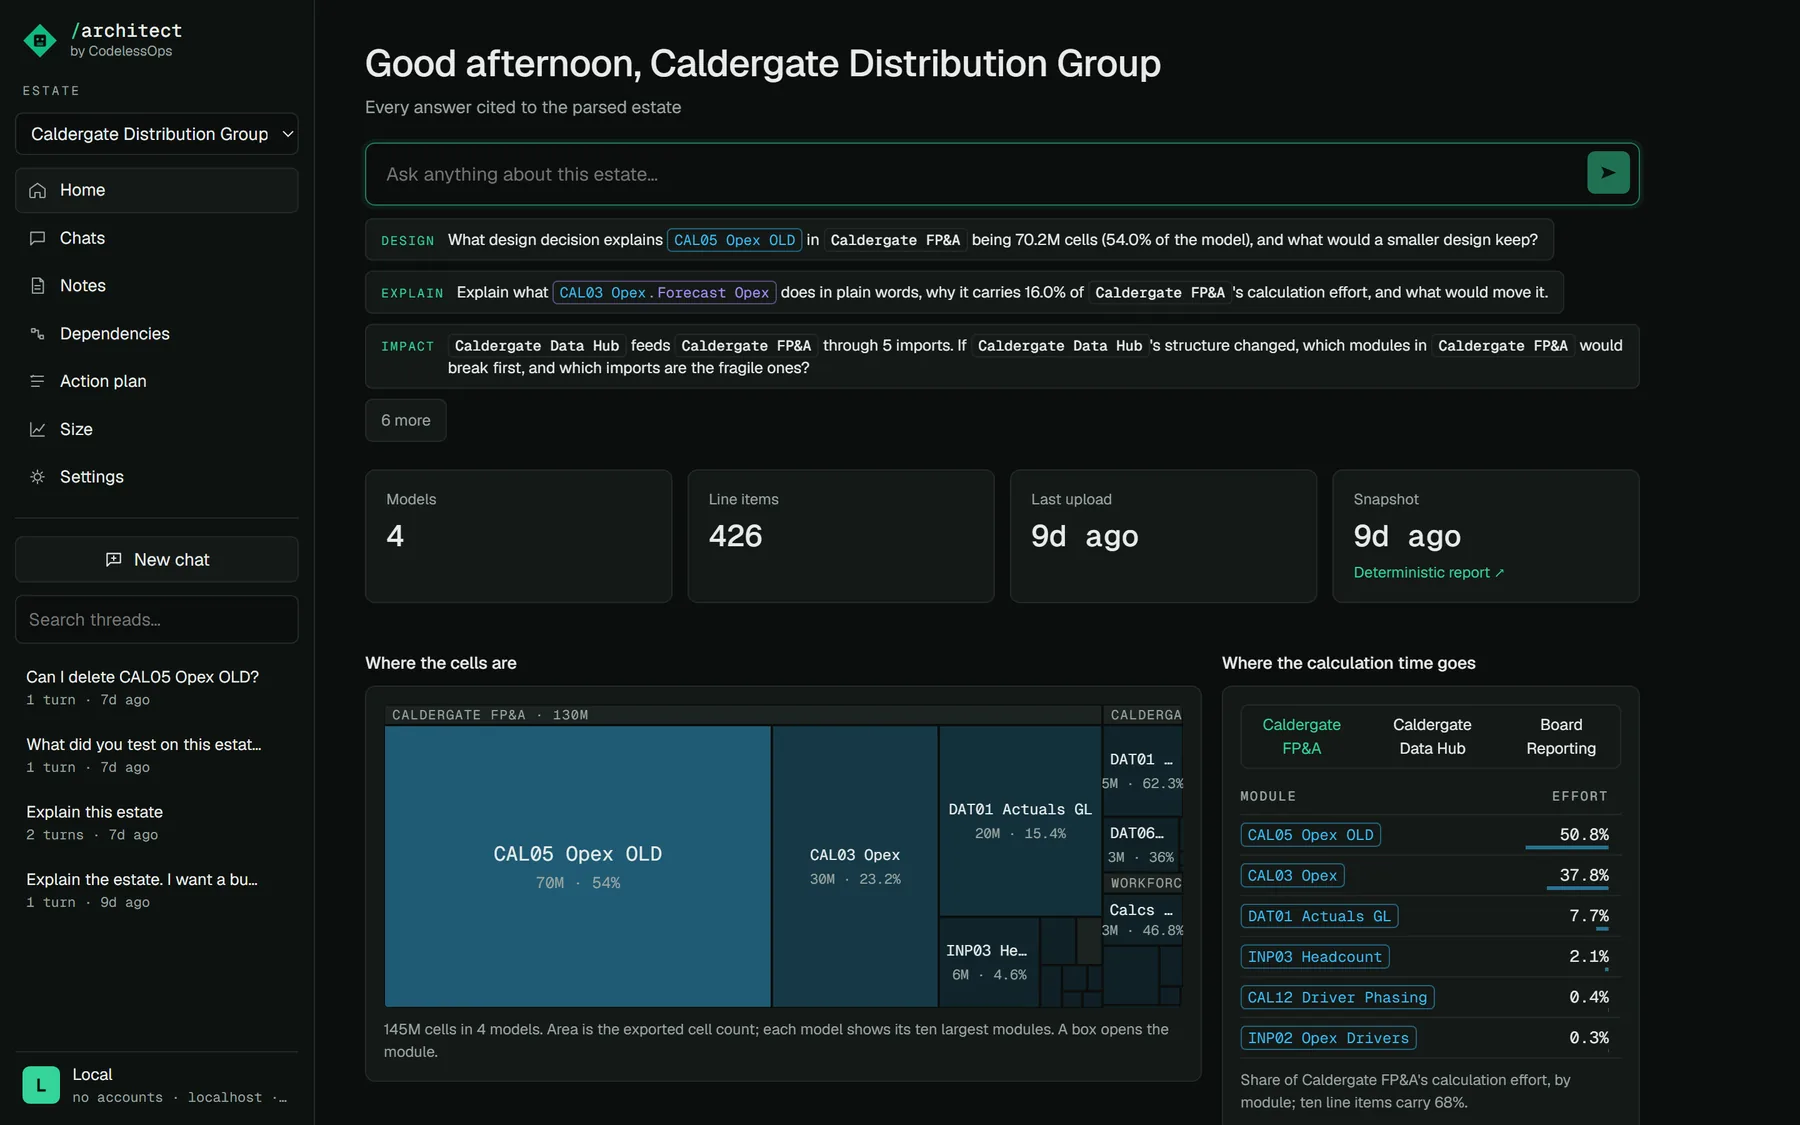Screen dimensions: 1800x1125
Task: Click the Search threads field
Action: coord(157,620)
